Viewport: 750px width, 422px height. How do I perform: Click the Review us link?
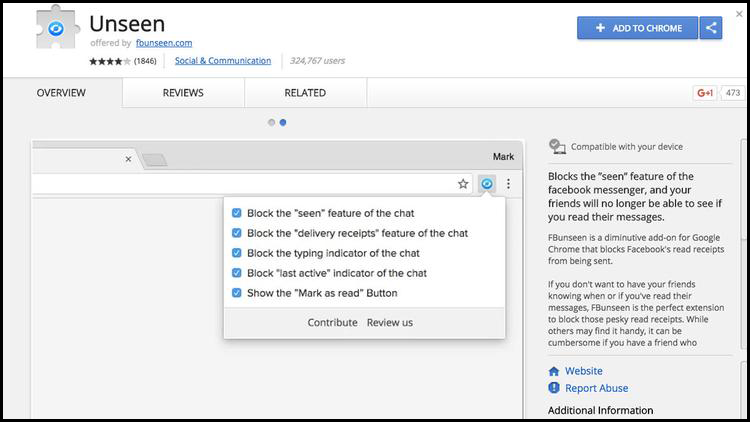tap(390, 322)
